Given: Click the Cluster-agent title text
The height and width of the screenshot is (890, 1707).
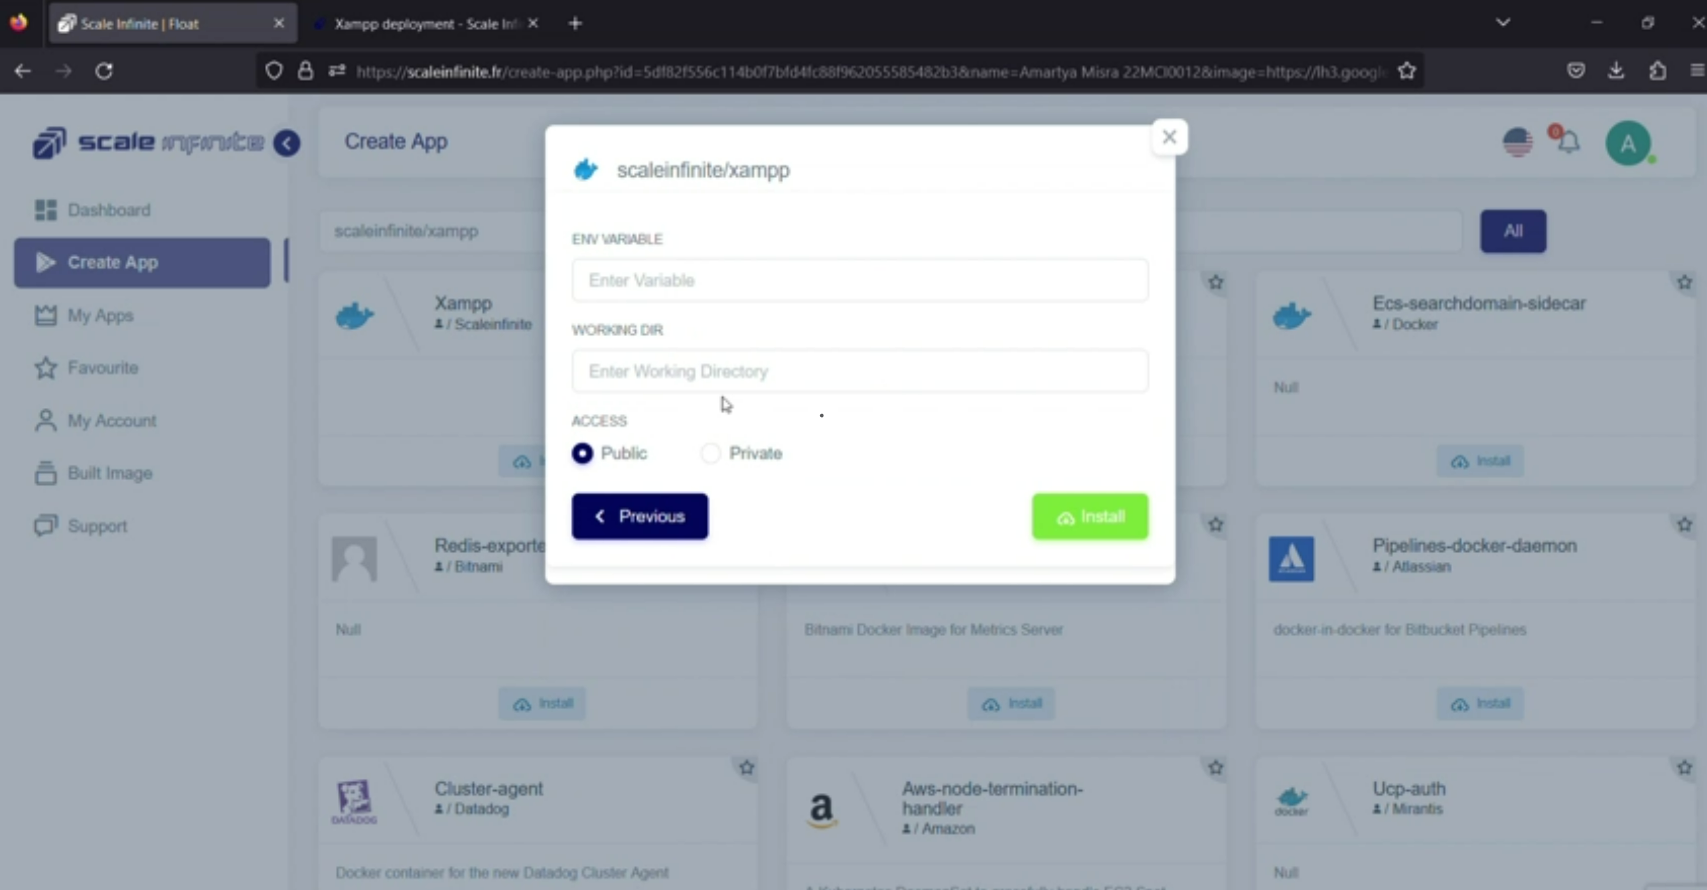Looking at the screenshot, I should point(488,788).
